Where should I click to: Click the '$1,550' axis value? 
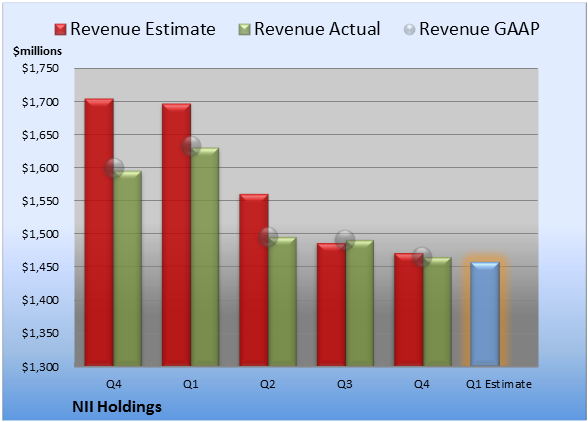point(40,201)
